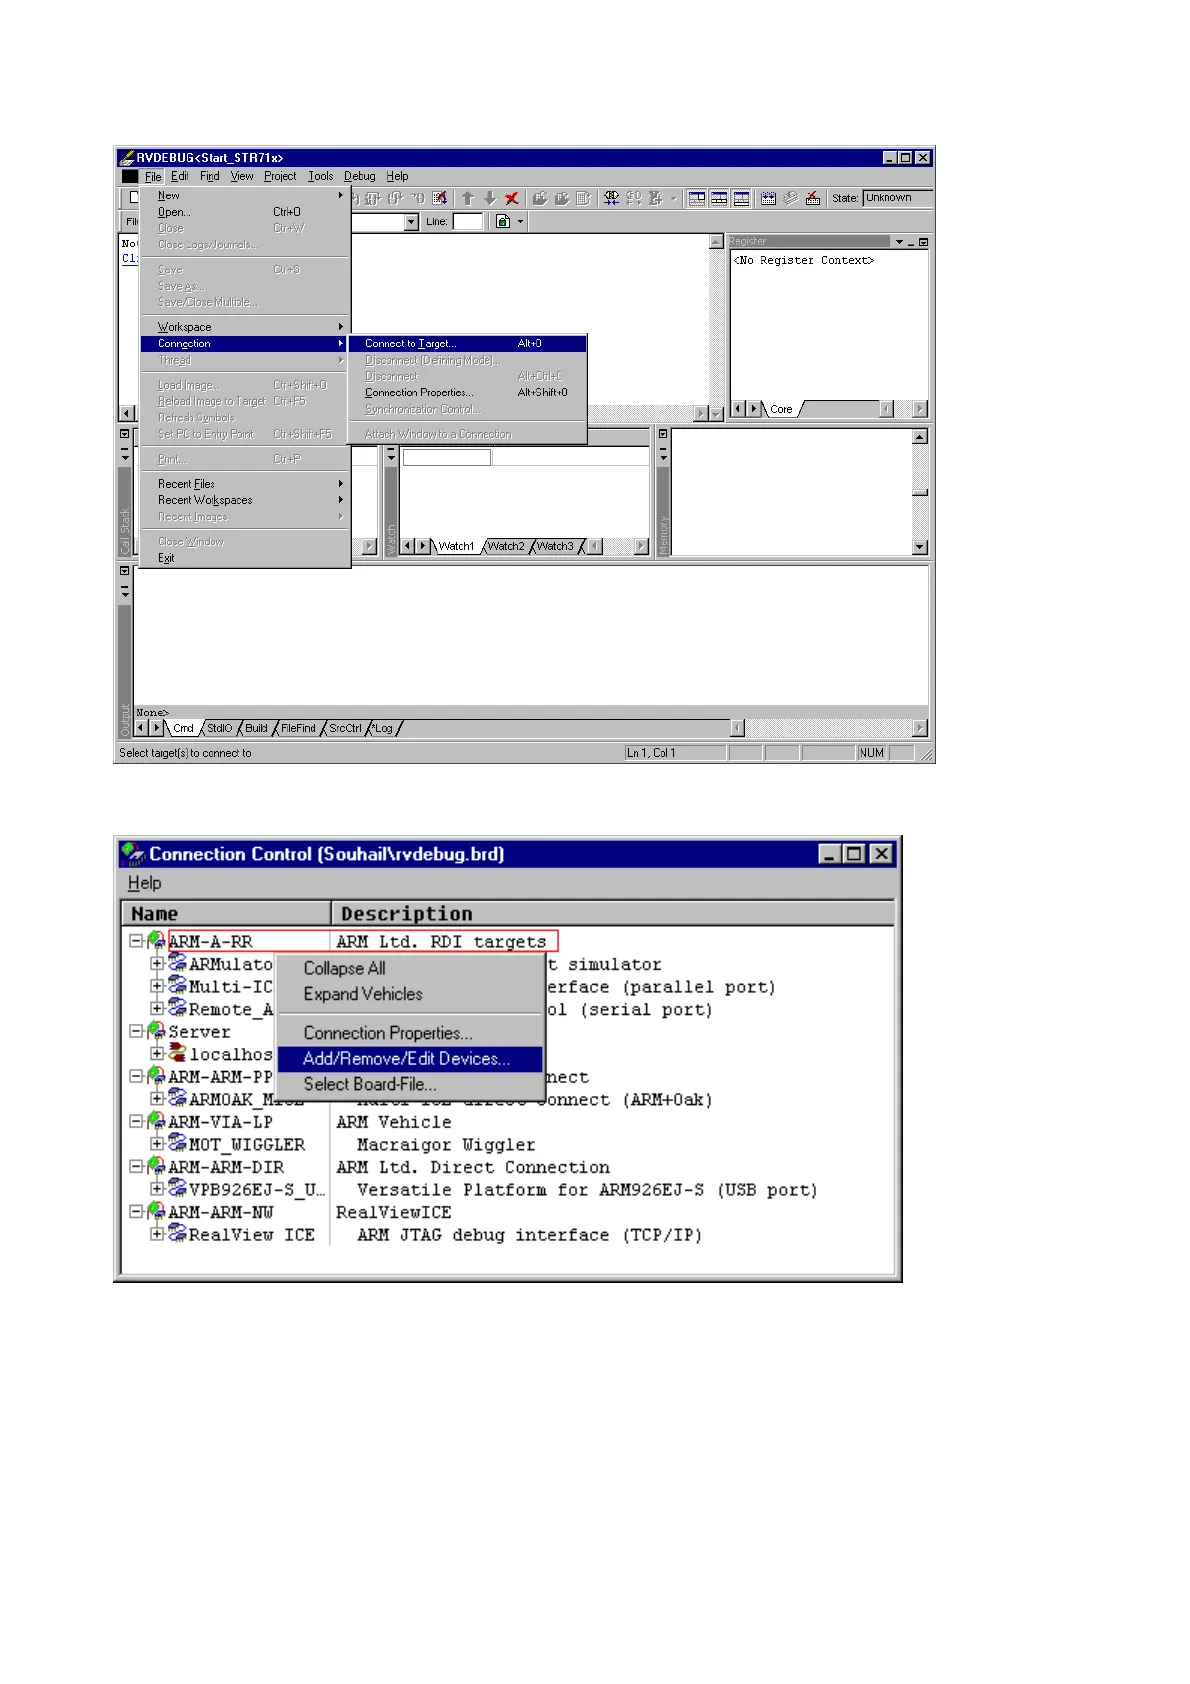
Task: Click the ARM-A-RR vehicle icon
Action: (156, 941)
